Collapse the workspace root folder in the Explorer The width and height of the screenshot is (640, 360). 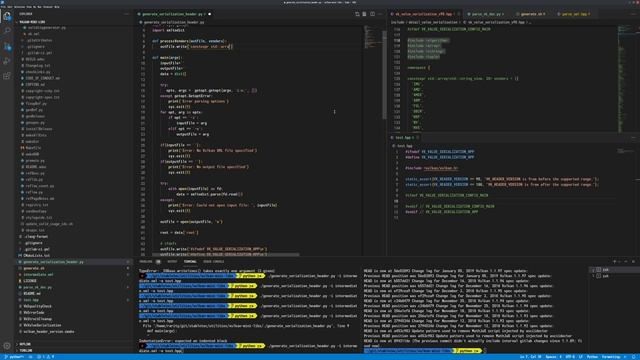click(x=32, y=22)
